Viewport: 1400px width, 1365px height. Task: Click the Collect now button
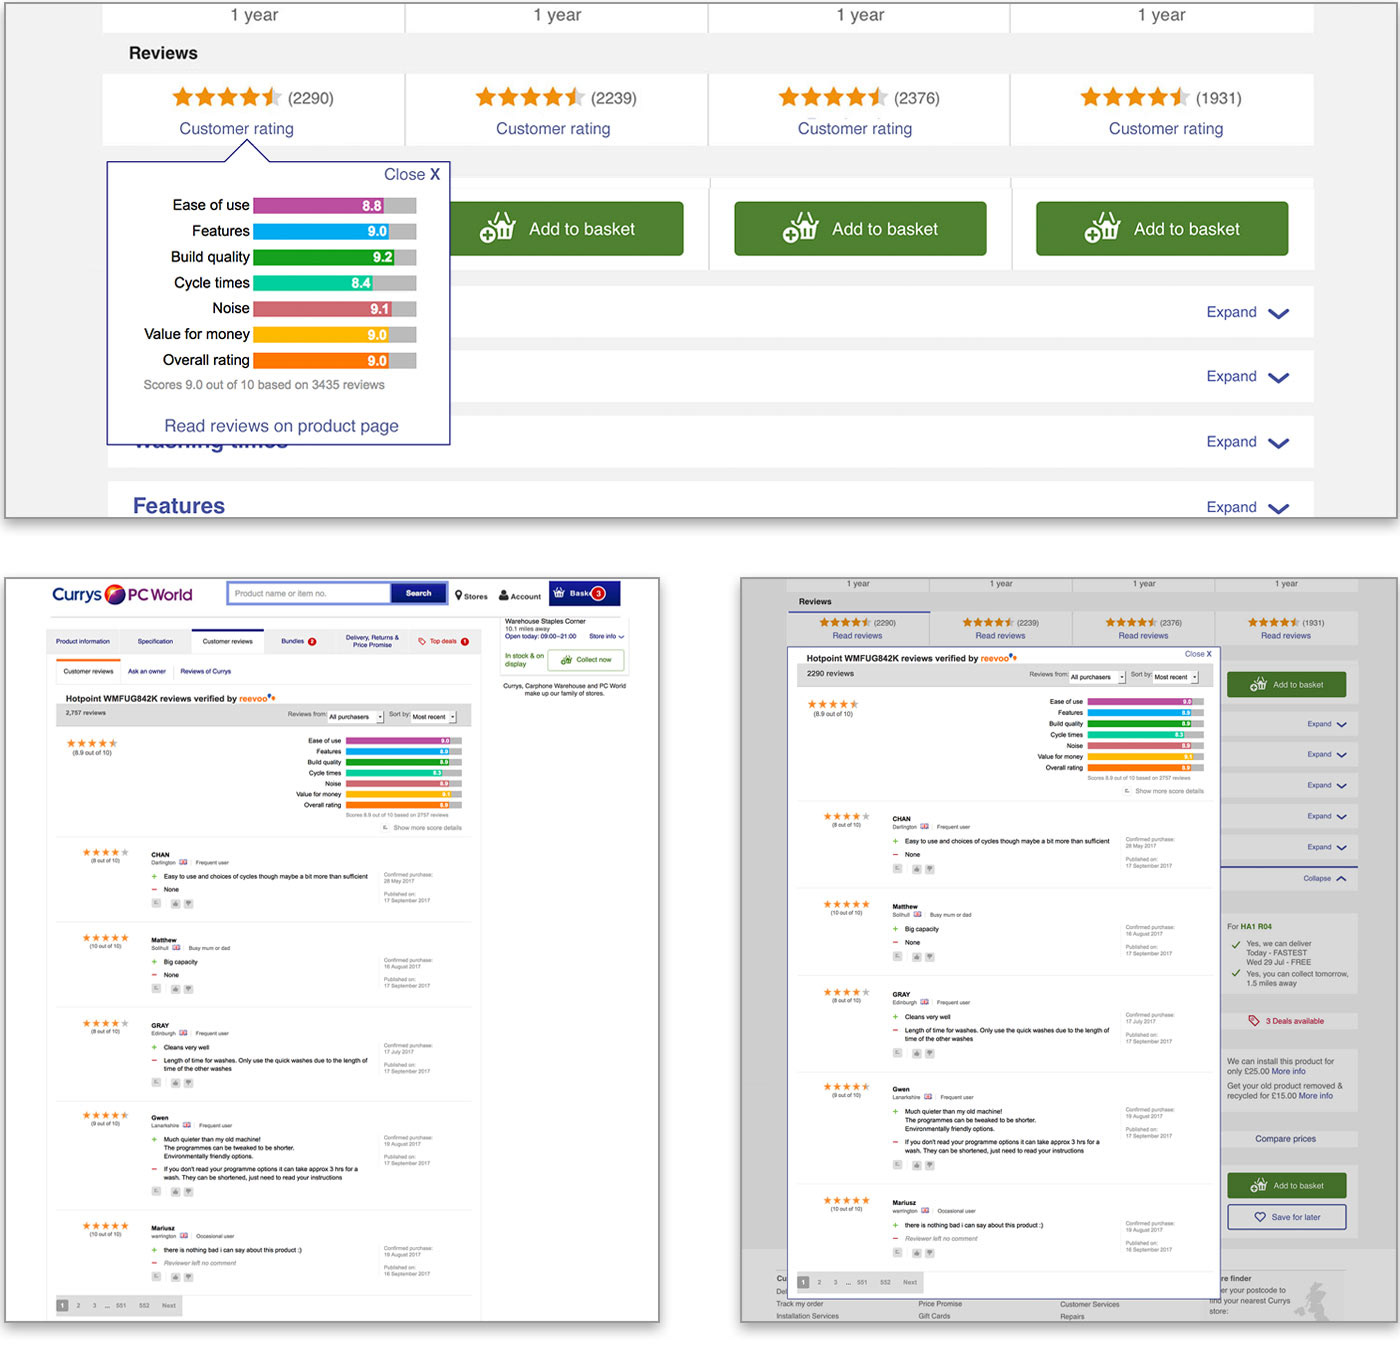point(586,660)
